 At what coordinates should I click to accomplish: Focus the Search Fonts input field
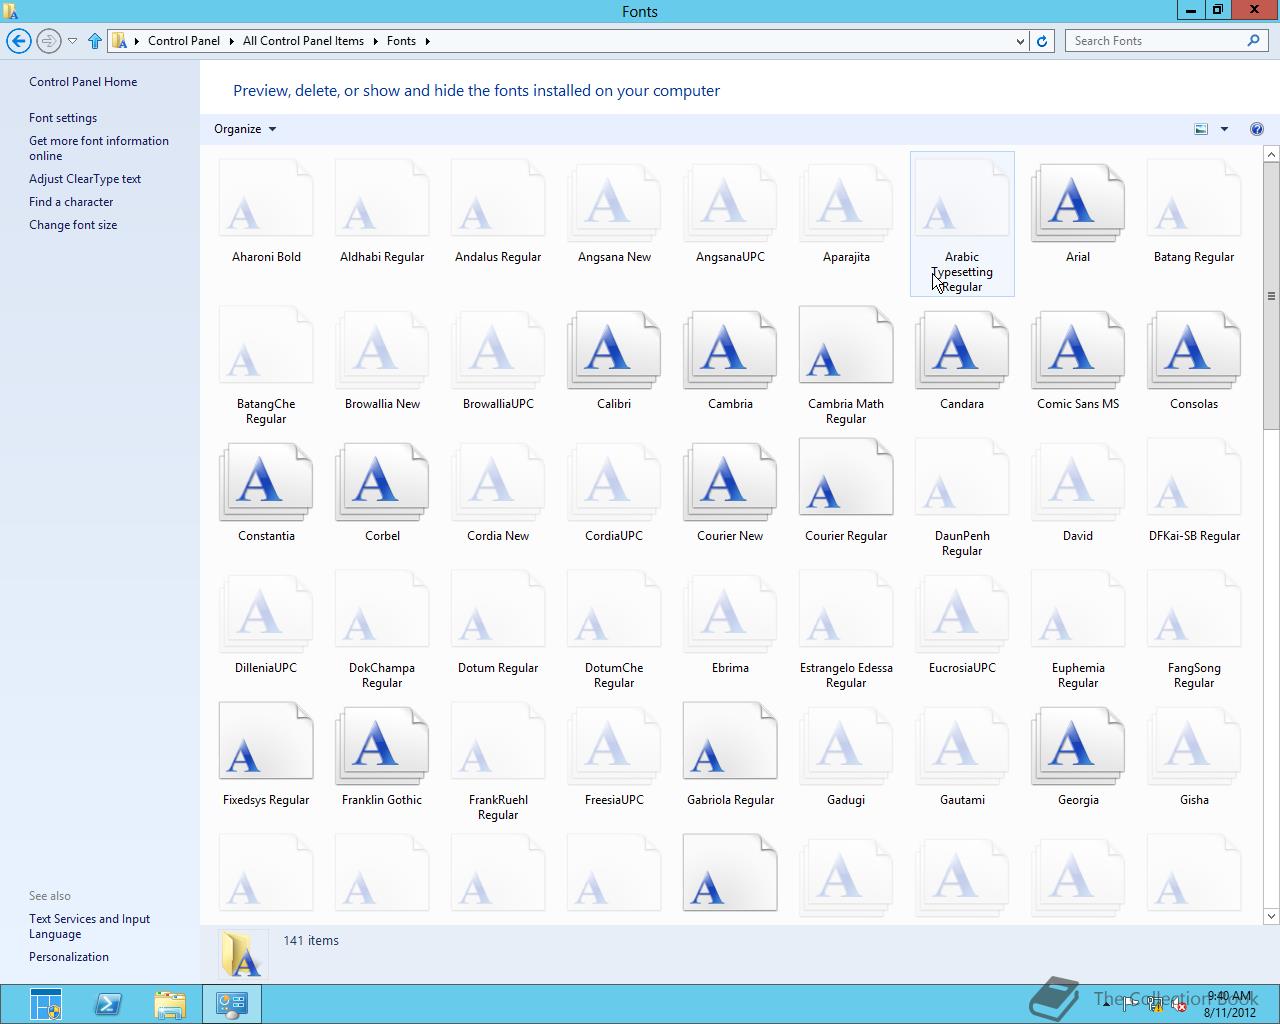click(1157, 41)
